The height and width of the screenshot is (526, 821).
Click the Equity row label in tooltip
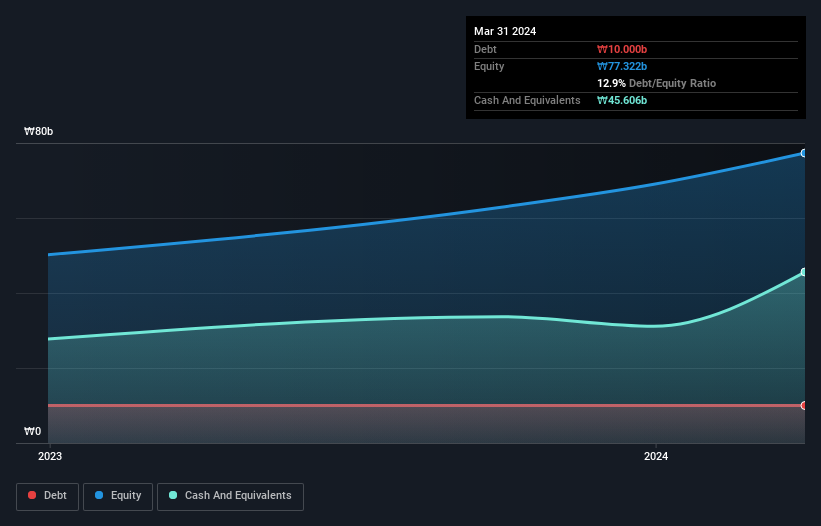489,66
